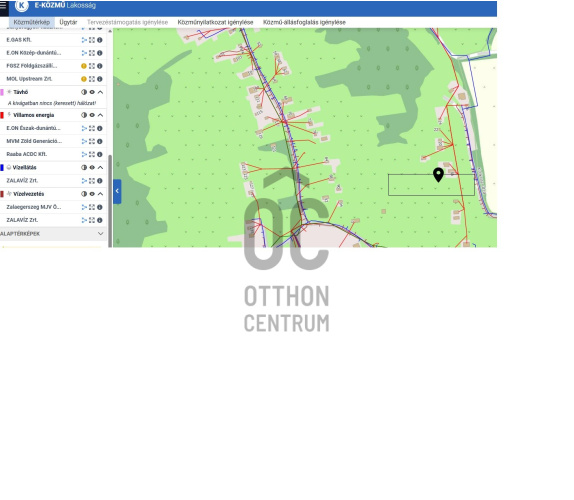Image resolution: width=574 pixels, height=500 pixels.
Task: Select Tervezéstámogatás igénylése tab
Action: coord(127,22)
